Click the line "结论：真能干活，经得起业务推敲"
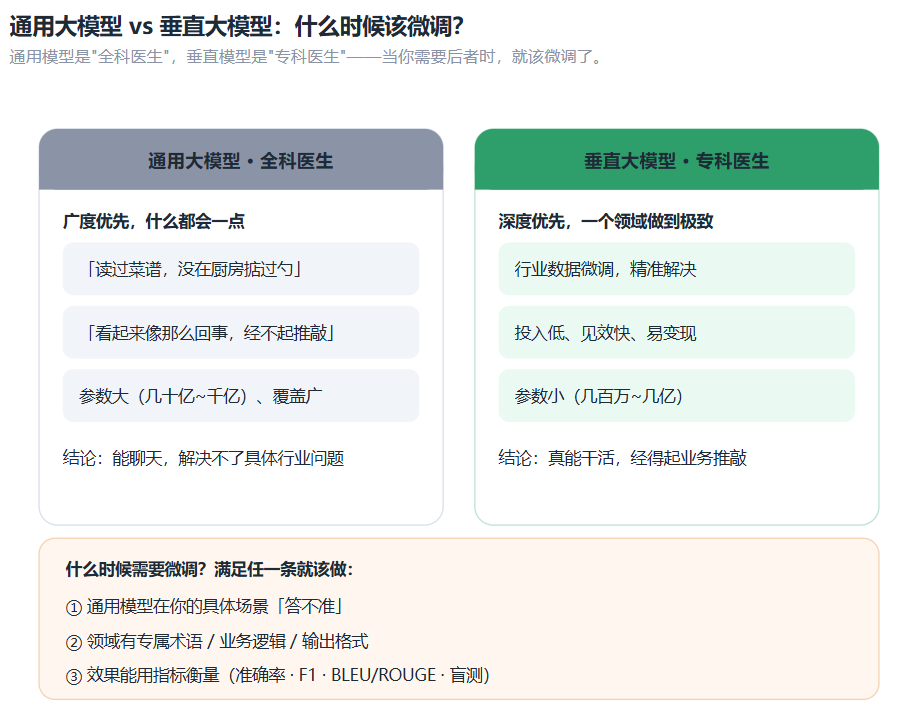This screenshot has height=713, width=898. tap(623, 458)
